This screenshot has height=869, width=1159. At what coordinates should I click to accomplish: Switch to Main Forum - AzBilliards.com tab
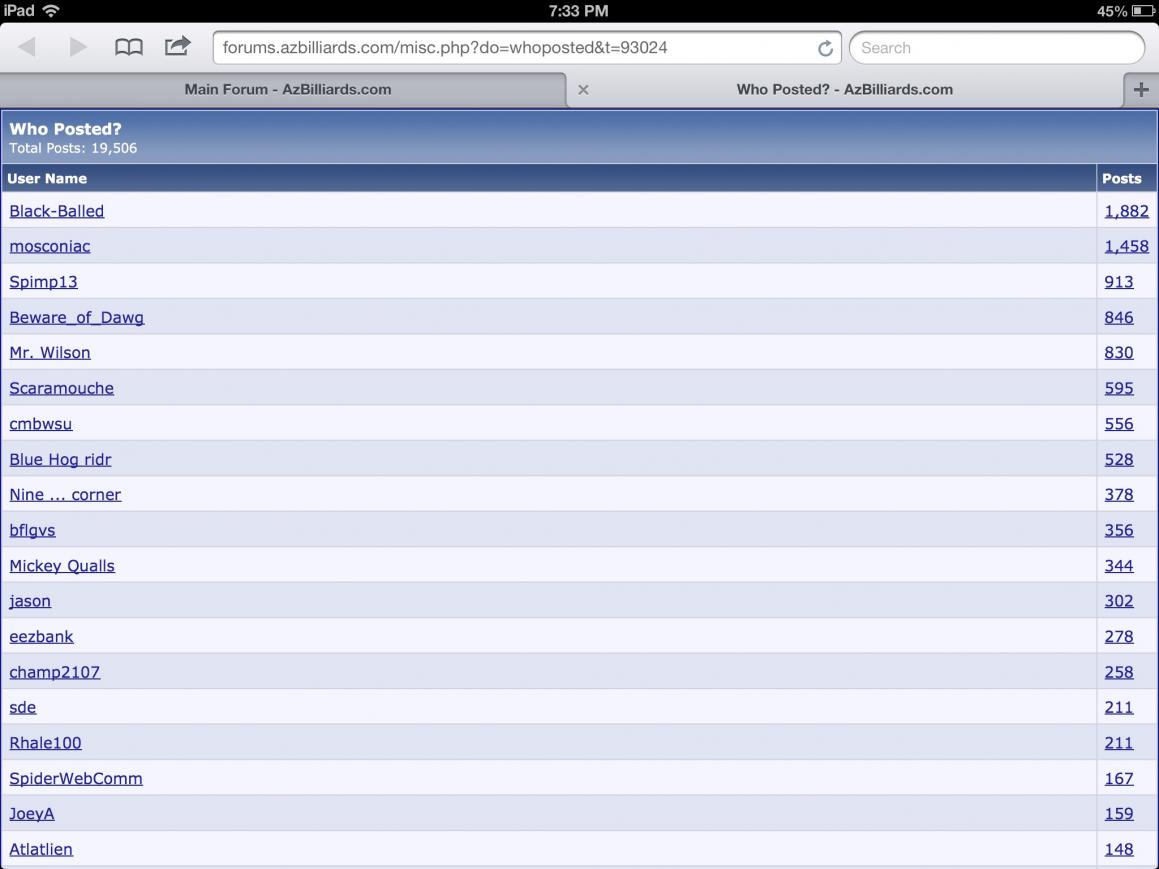(x=287, y=89)
